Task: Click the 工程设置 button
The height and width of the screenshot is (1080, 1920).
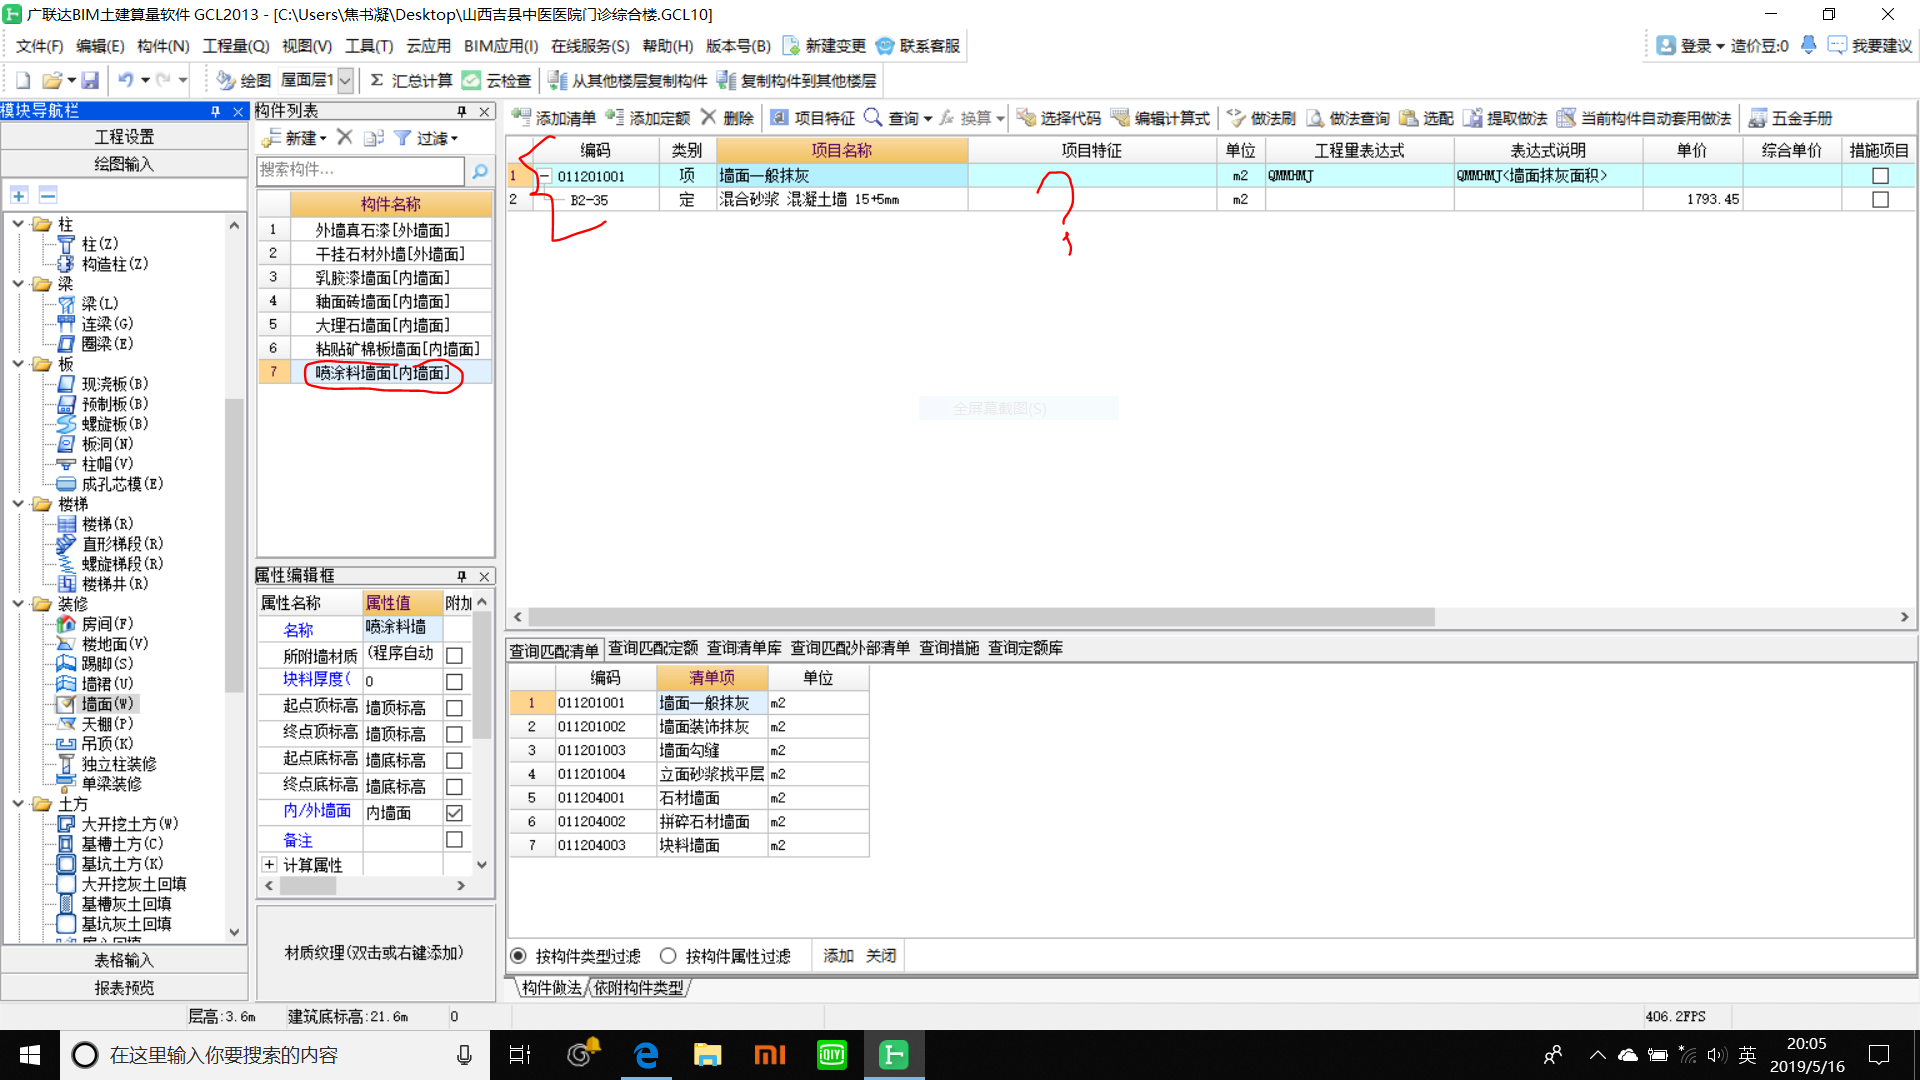Action: tap(124, 137)
